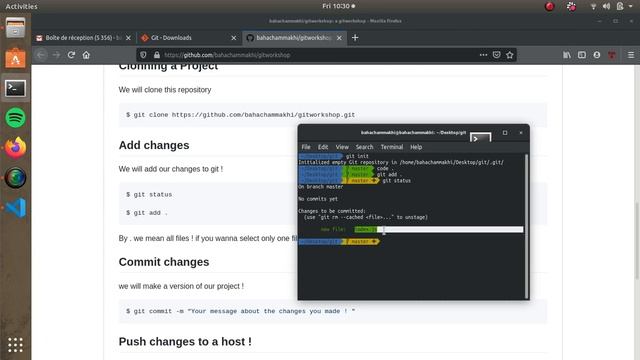Screen dimensions: 640x360
Task: Reload the GitHub page
Action: click(x=71, y=55)
